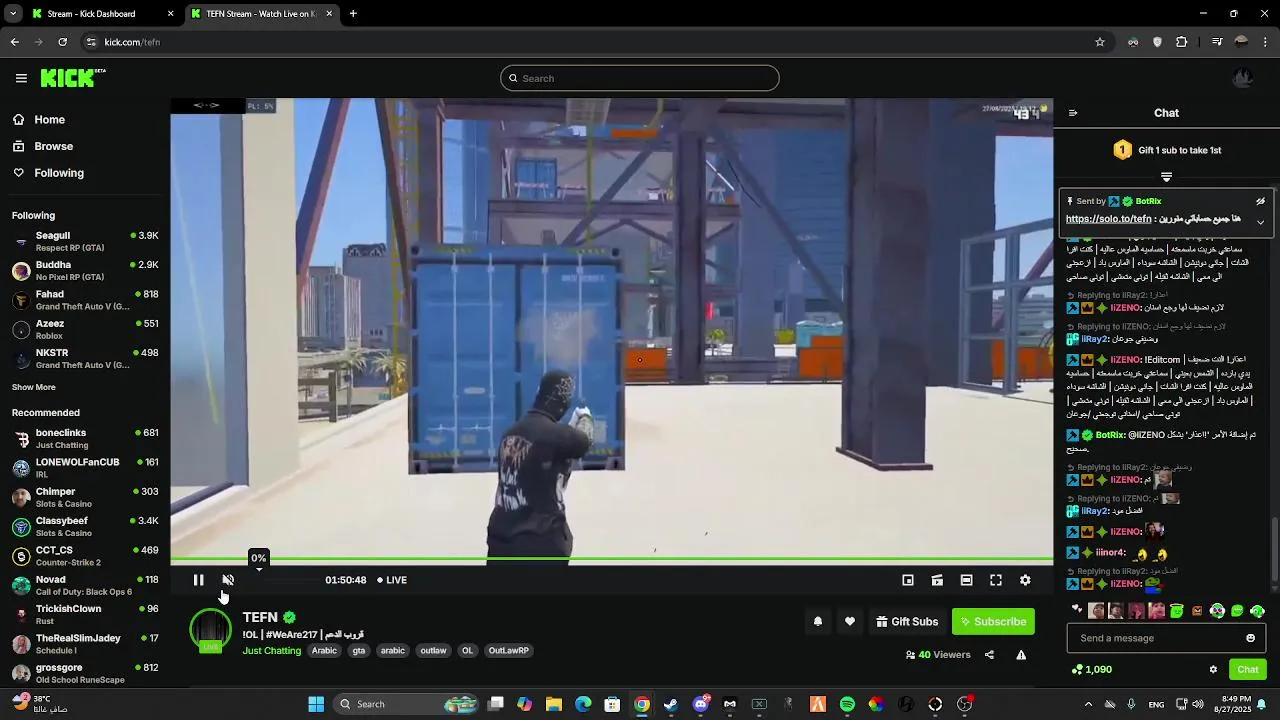Click the Gift Subs button
This screenshot has width=1280, height=720.
907,622
